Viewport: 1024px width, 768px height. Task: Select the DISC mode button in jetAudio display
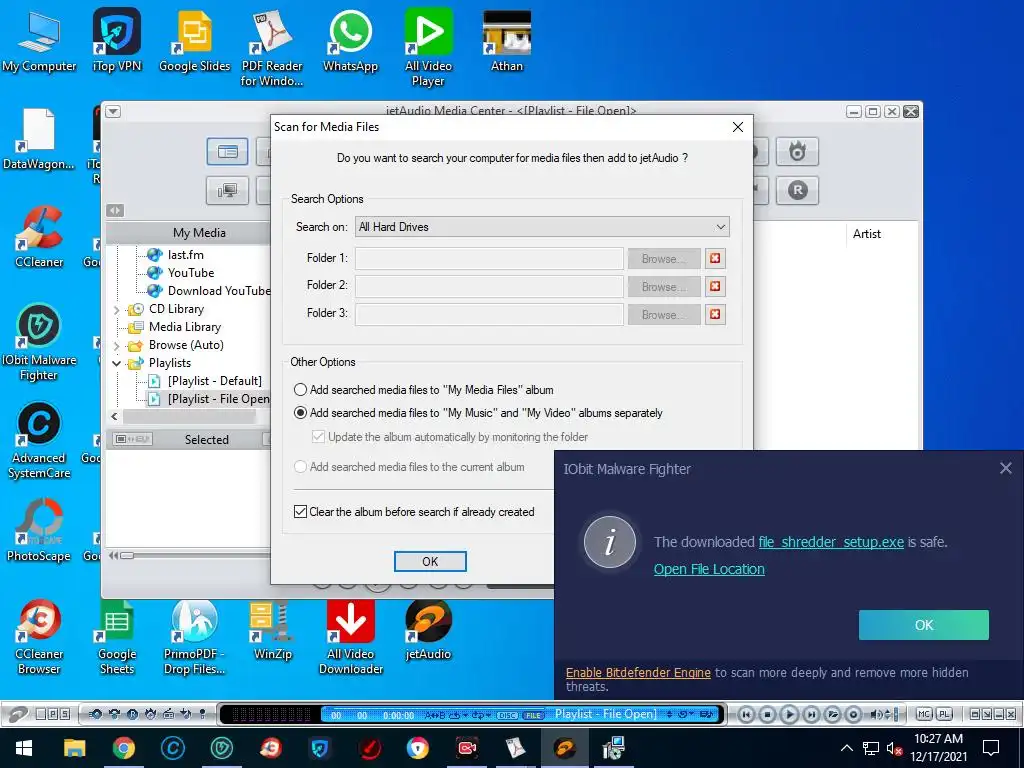[507, 715]
